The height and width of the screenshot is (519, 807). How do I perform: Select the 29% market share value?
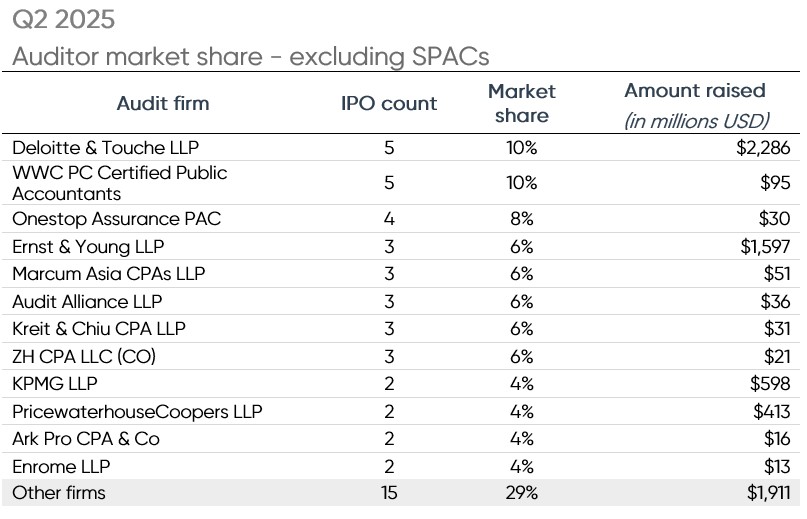[x=521, y=493]
